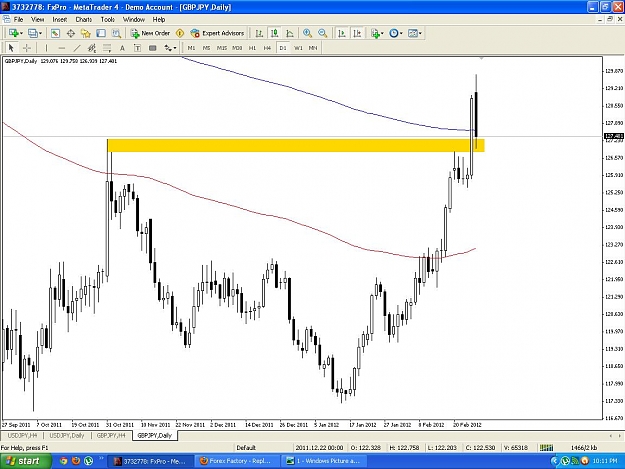Switch timeframe to H4

point(267,48)
